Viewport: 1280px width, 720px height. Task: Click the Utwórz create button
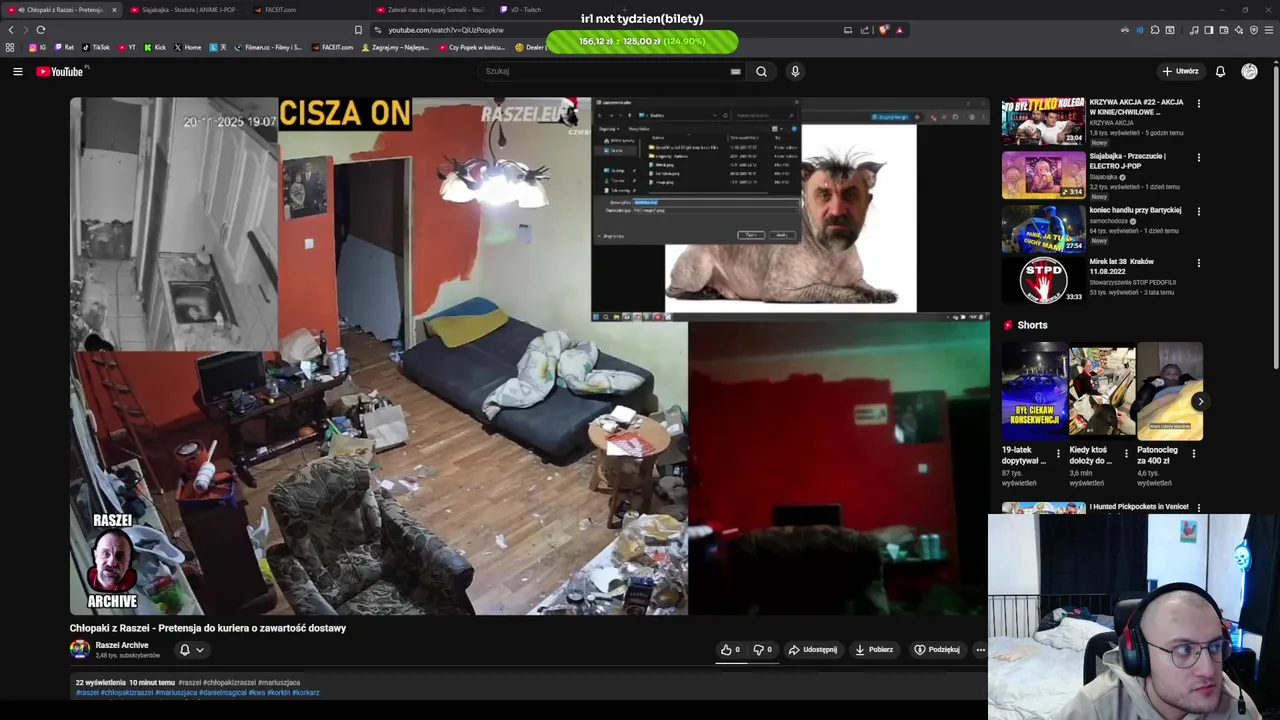[x=1180, y=71]
